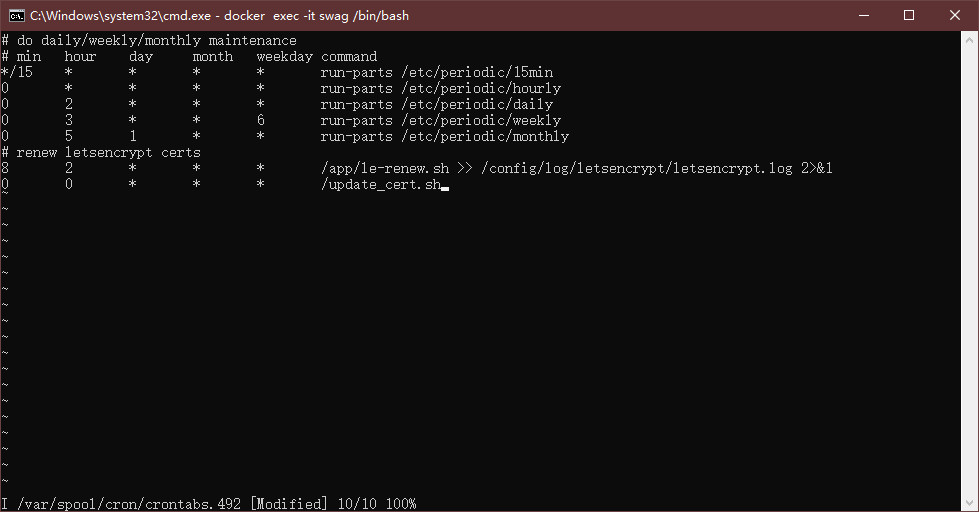Click the letsencrypt.log path text
This screenshot has width=979, height=512.
click(636, 169)
